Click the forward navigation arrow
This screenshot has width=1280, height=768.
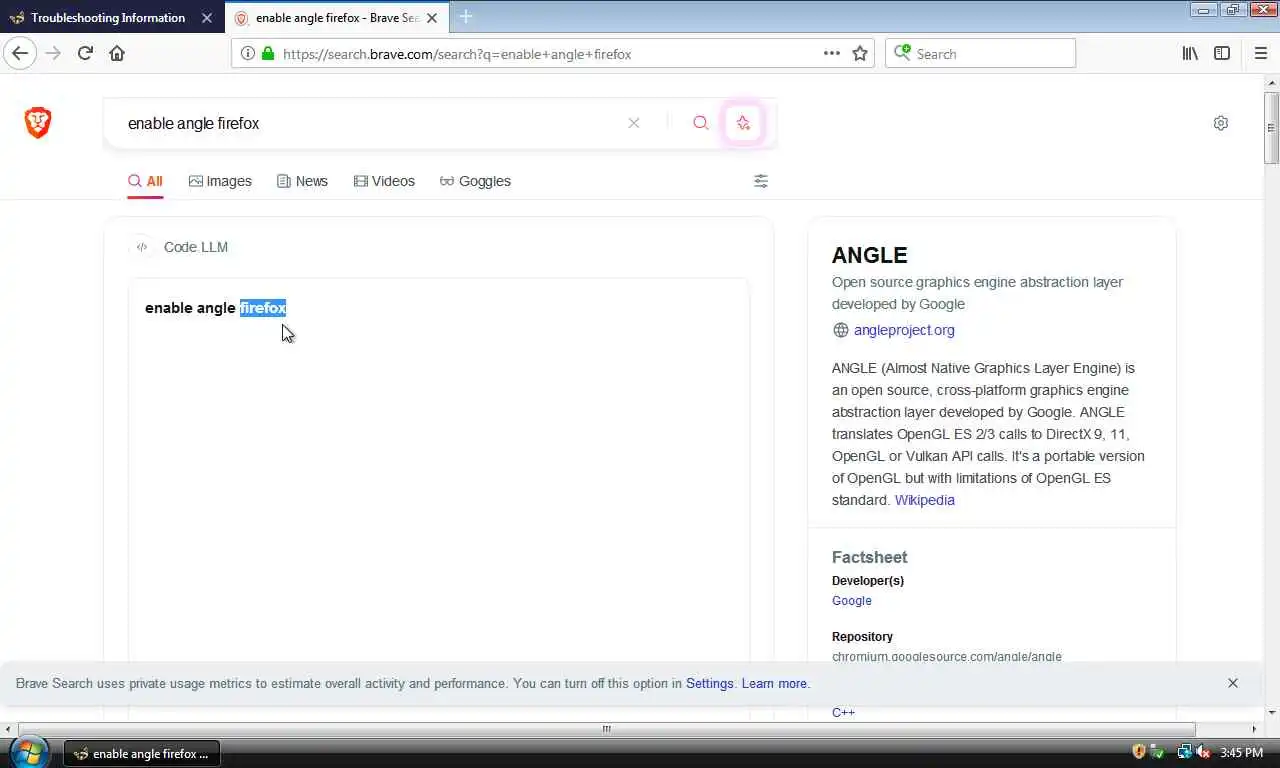point(53,54)
